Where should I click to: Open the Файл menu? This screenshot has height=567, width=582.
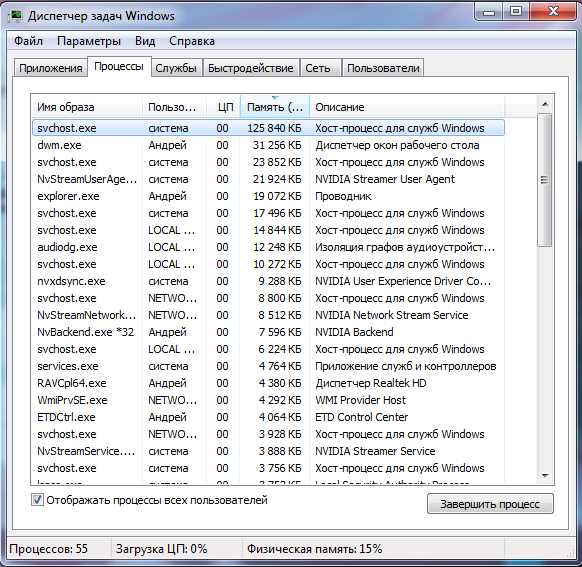28,41
